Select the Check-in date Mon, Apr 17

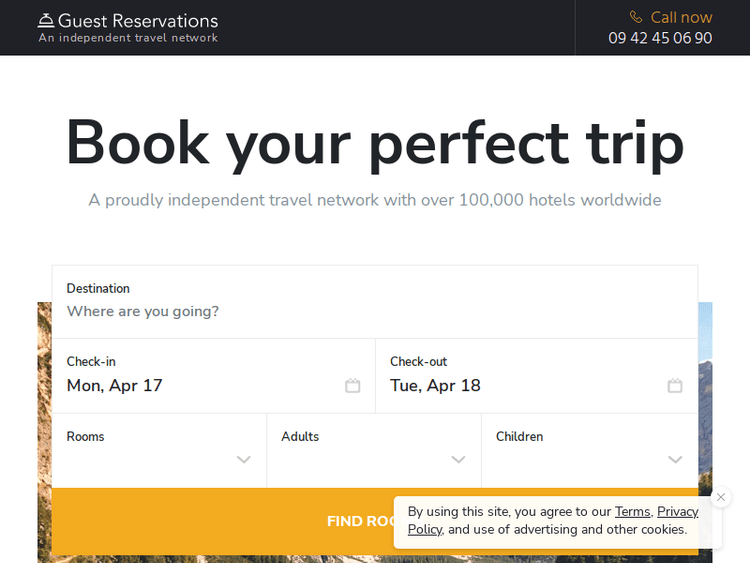[x=115, y=386]
